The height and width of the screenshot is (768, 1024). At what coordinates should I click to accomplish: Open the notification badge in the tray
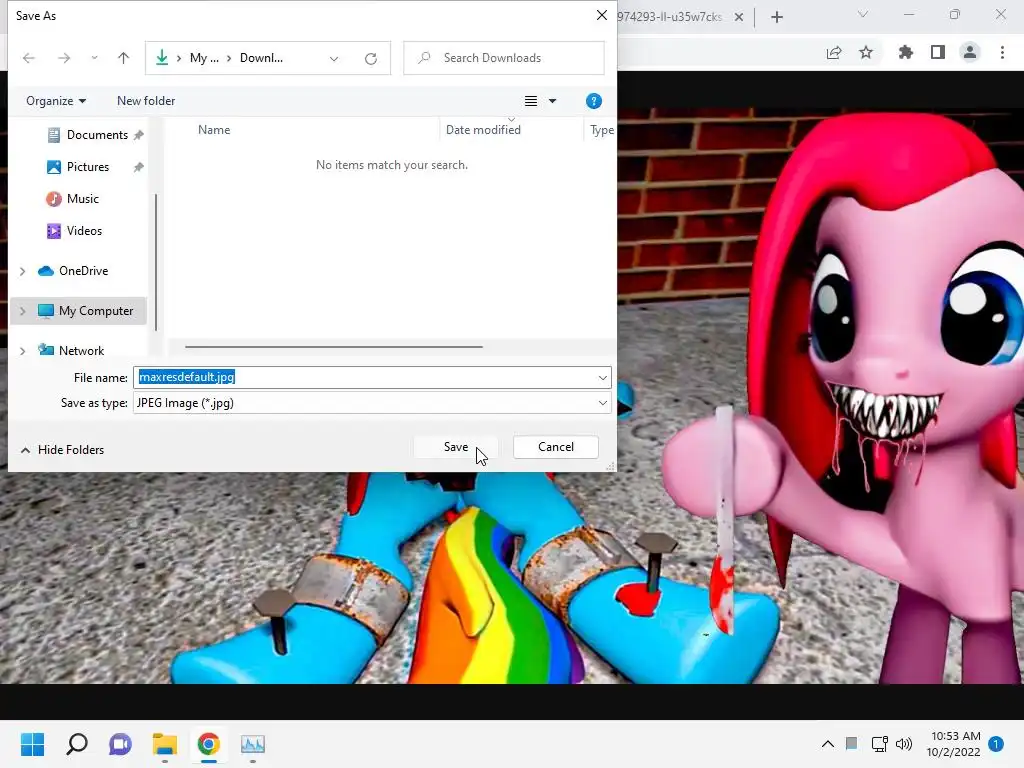(x=996, y=744)
